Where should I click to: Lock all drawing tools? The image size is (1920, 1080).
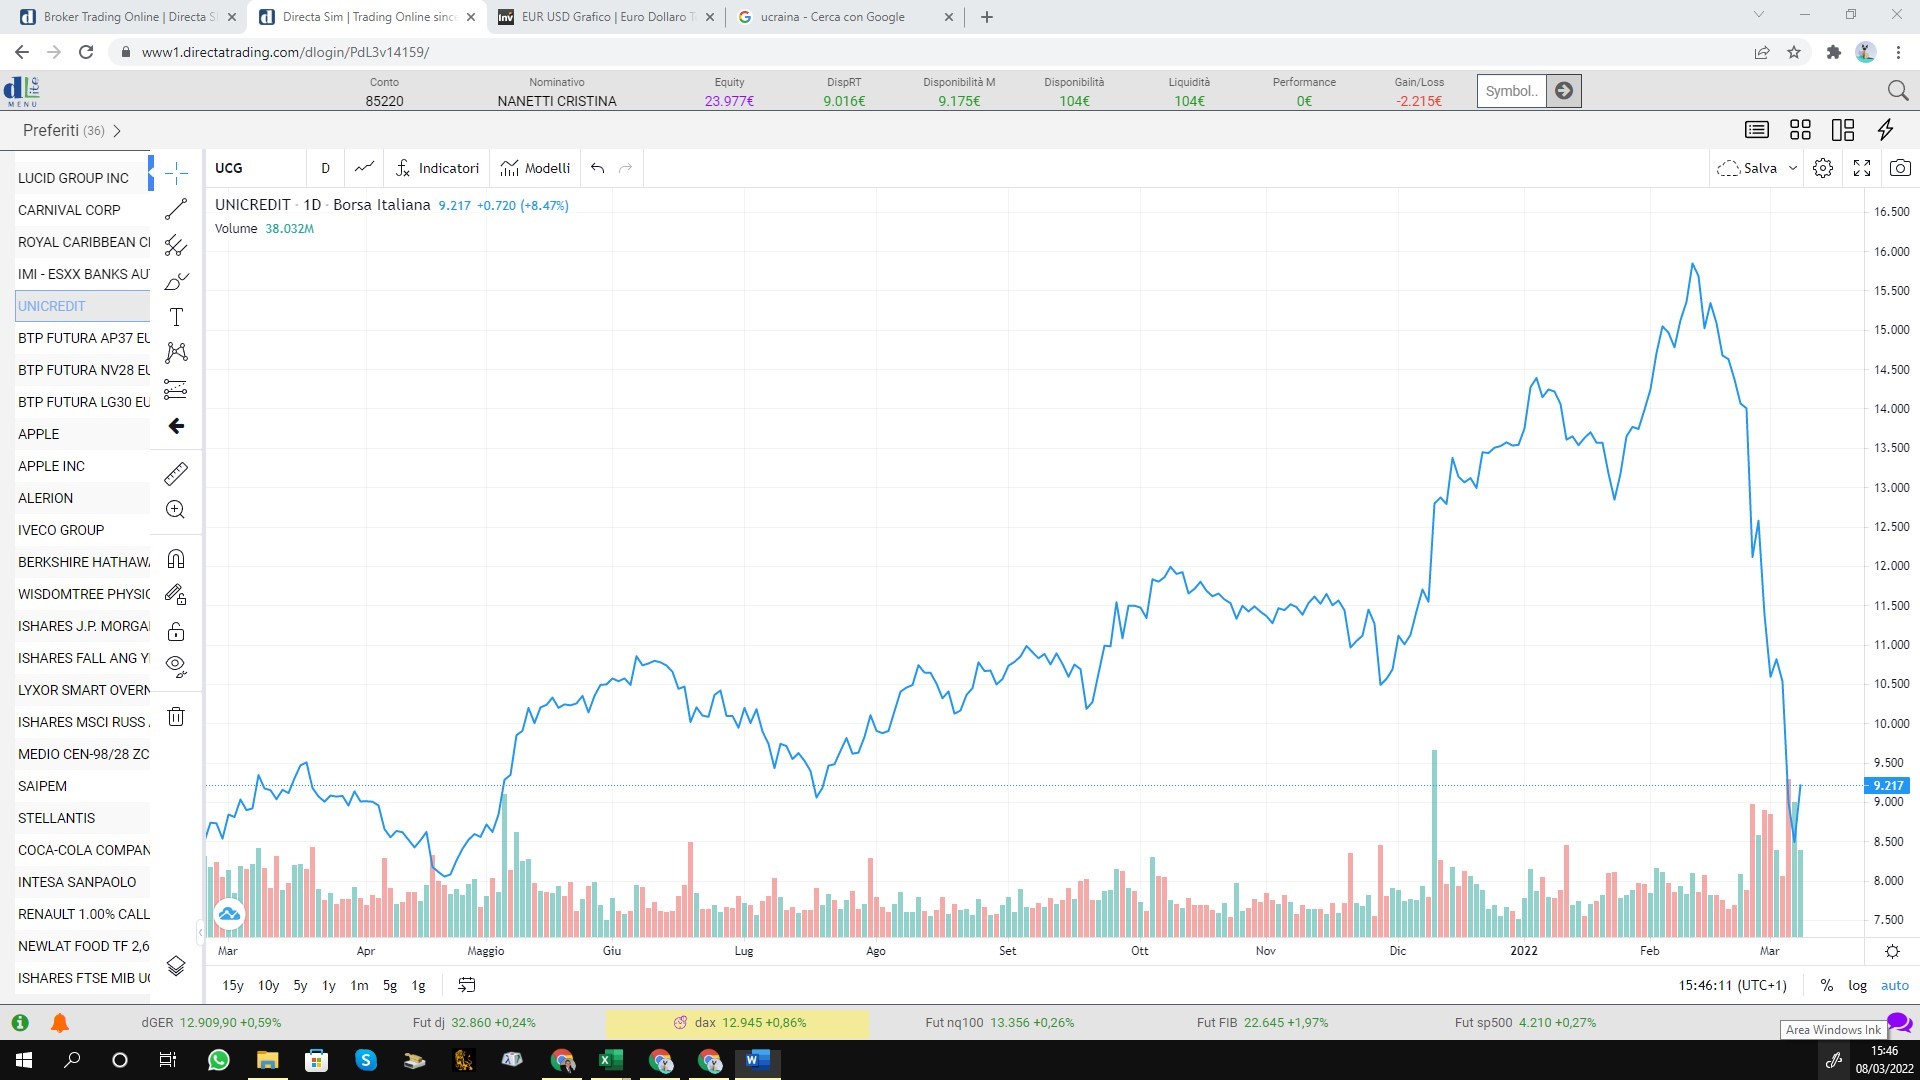click(x=176, y=631)
